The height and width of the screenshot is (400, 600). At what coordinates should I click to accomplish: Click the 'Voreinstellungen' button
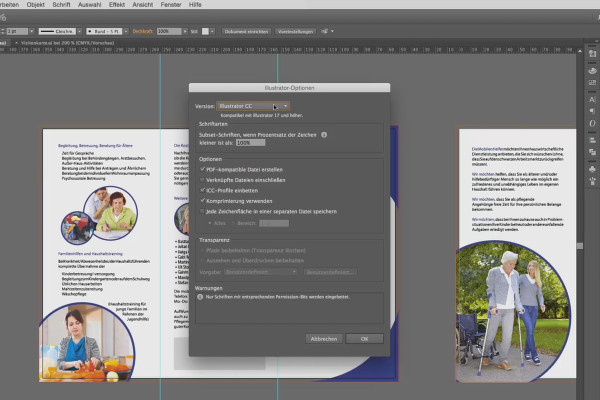tap(295, 31)
